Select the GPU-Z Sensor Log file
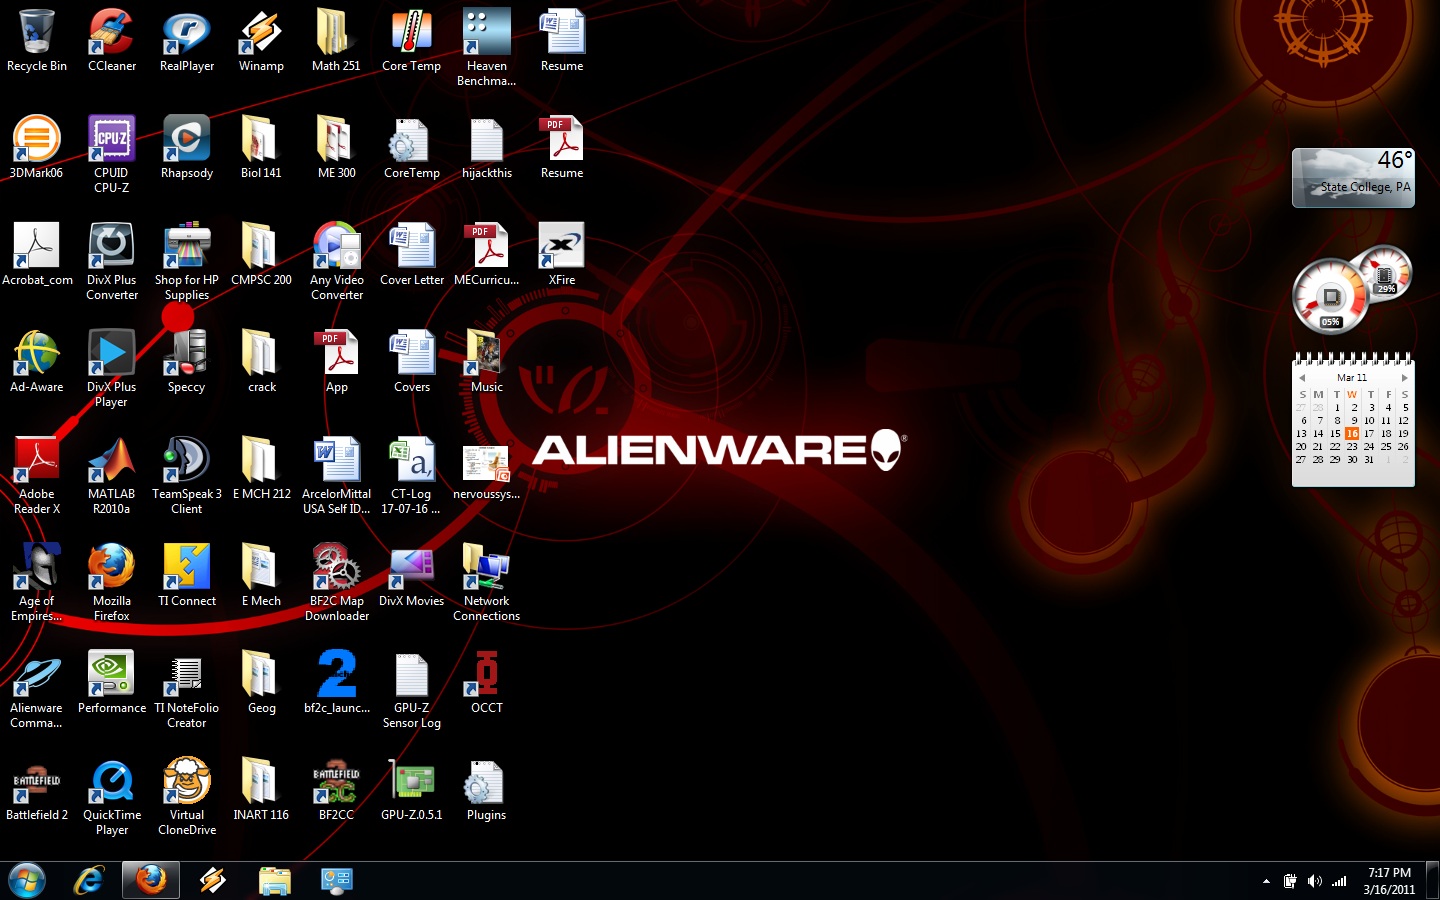 412,689
